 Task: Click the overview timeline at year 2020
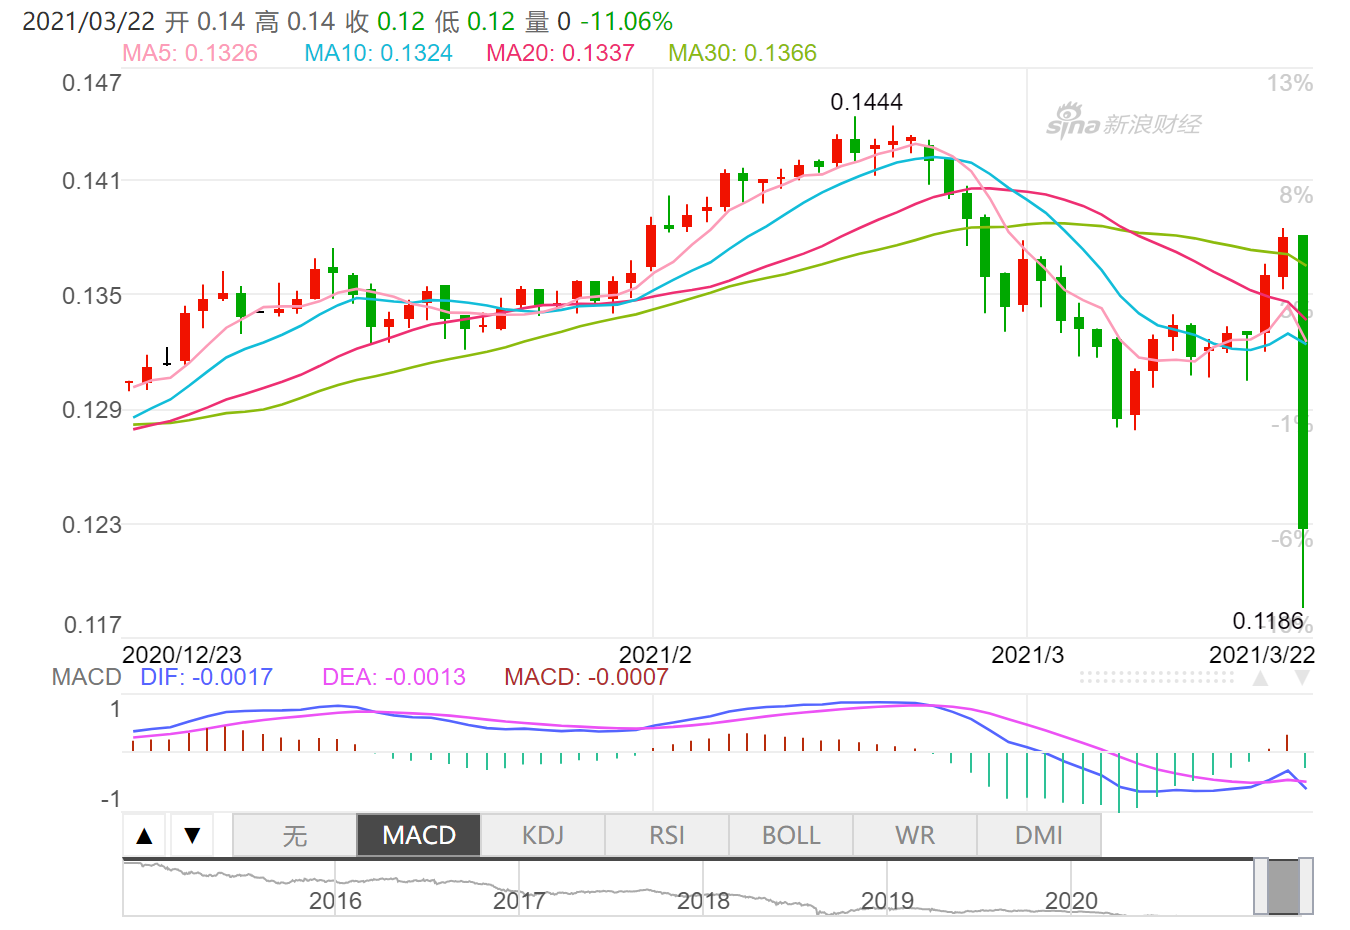coord(1071,901)
